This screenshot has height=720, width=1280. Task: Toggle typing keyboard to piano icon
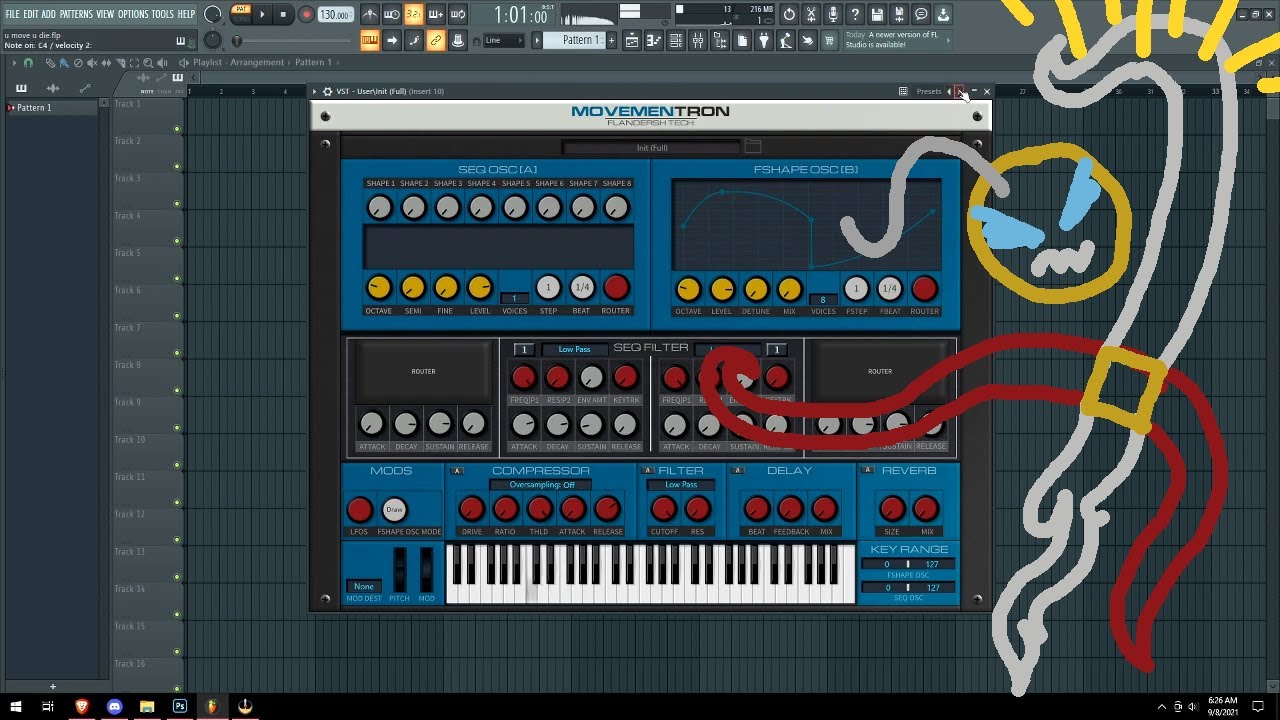point(370,40)
